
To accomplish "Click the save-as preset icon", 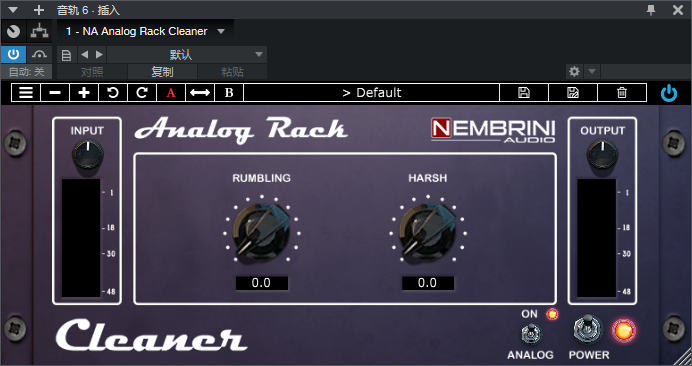I will 573,93.
